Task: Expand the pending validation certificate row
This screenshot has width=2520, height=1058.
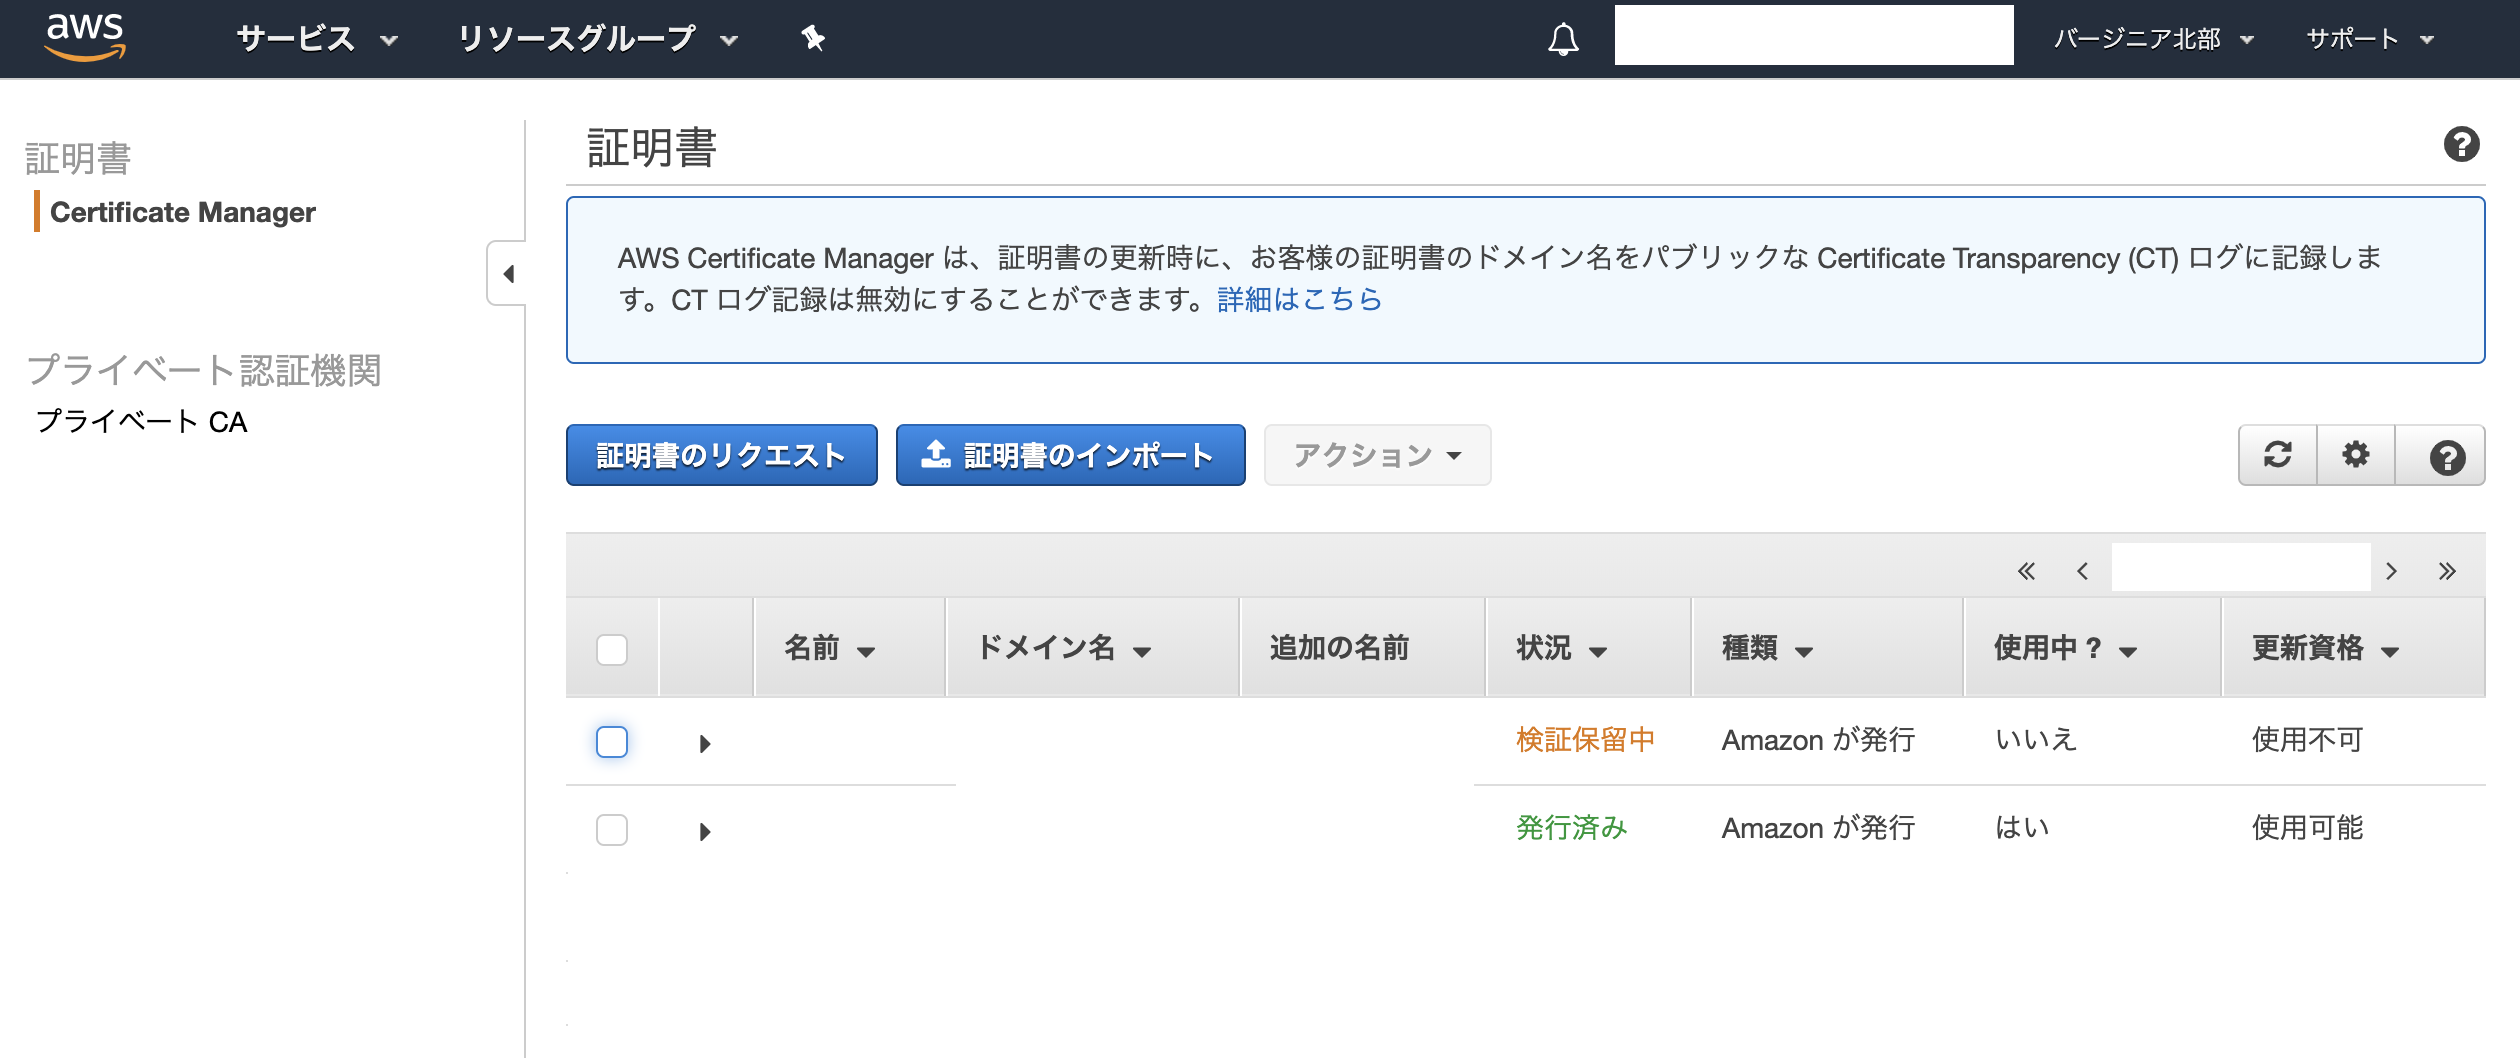Action: coord(706,742)
